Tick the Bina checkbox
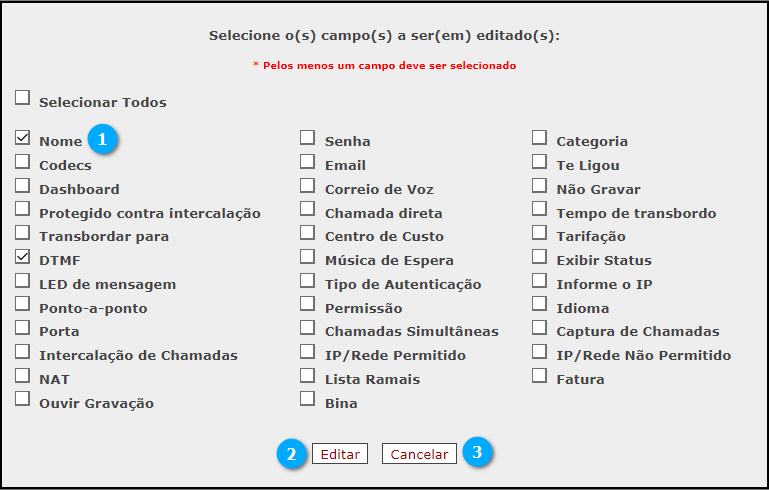 [308, 399]
